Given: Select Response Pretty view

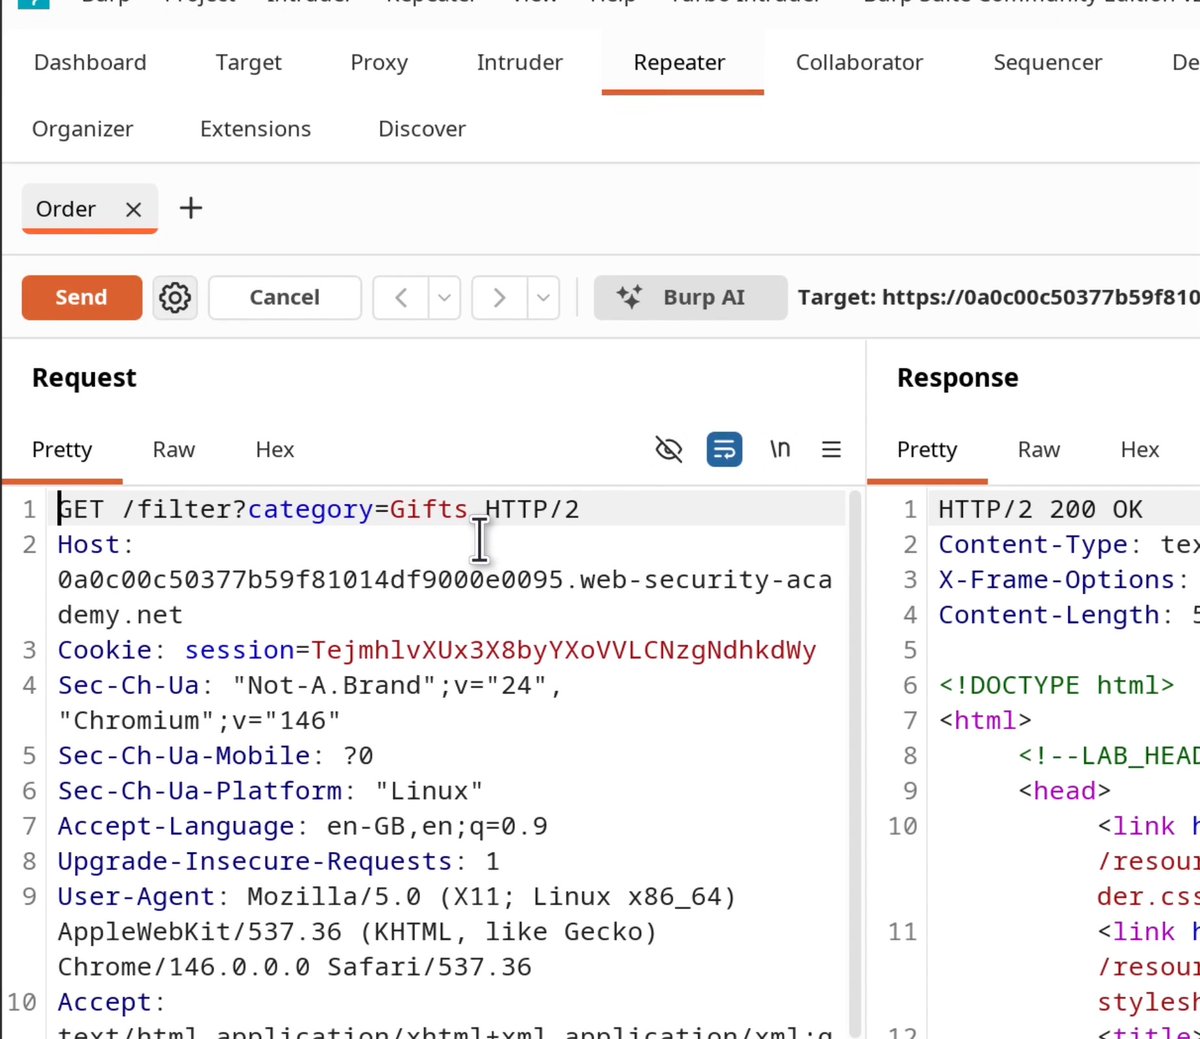Looking at the screenshot, I should pos(927,450).
